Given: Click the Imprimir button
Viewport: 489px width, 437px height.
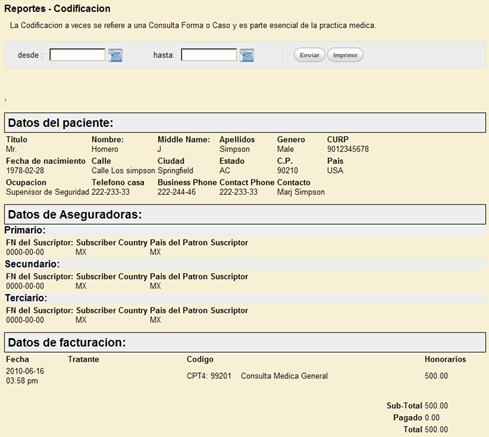Looking at the screenshot, I should point(345,55).
